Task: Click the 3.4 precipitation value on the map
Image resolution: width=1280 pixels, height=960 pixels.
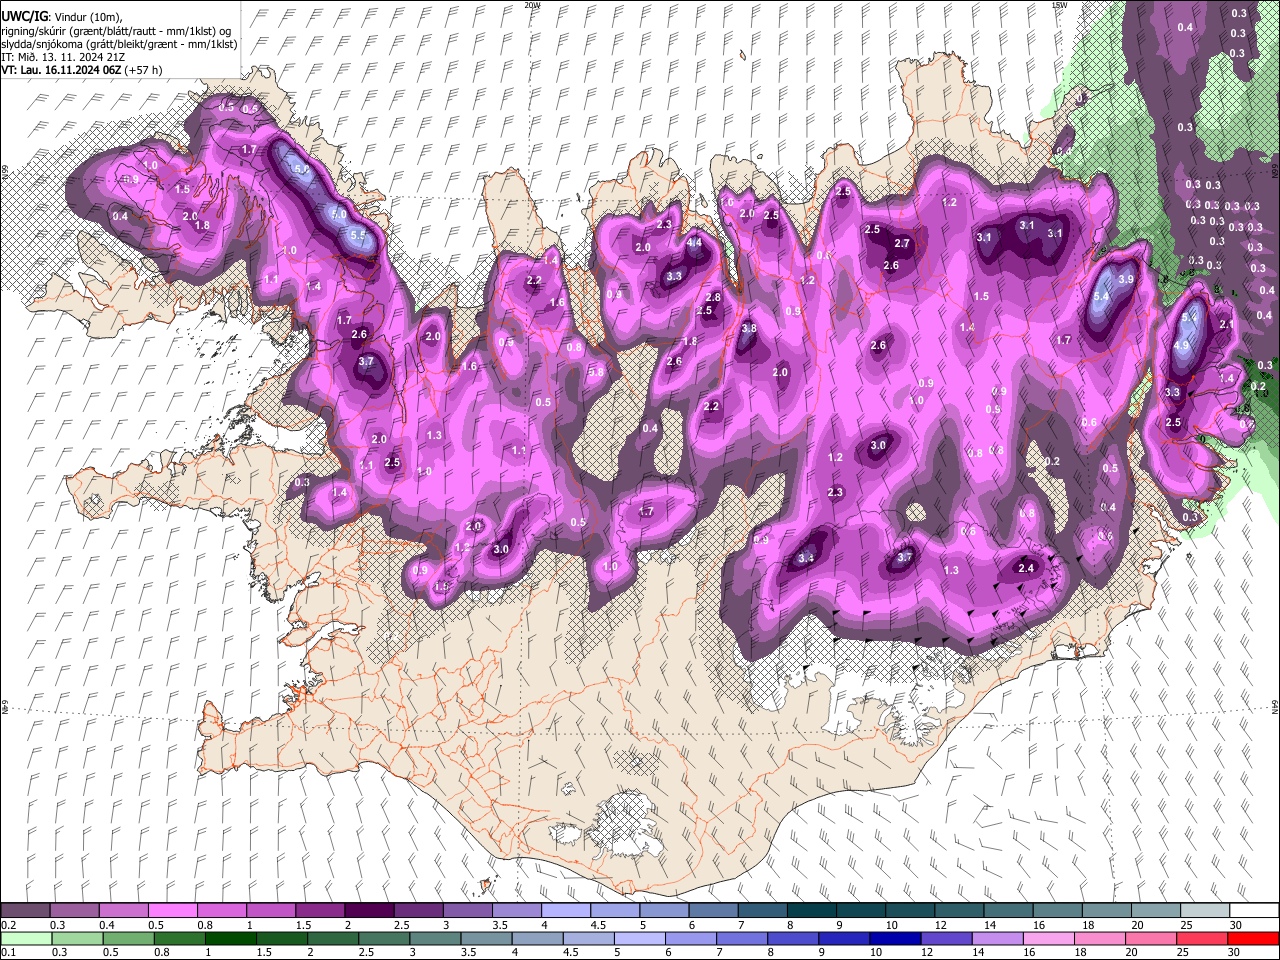Action: click(807, 558)
